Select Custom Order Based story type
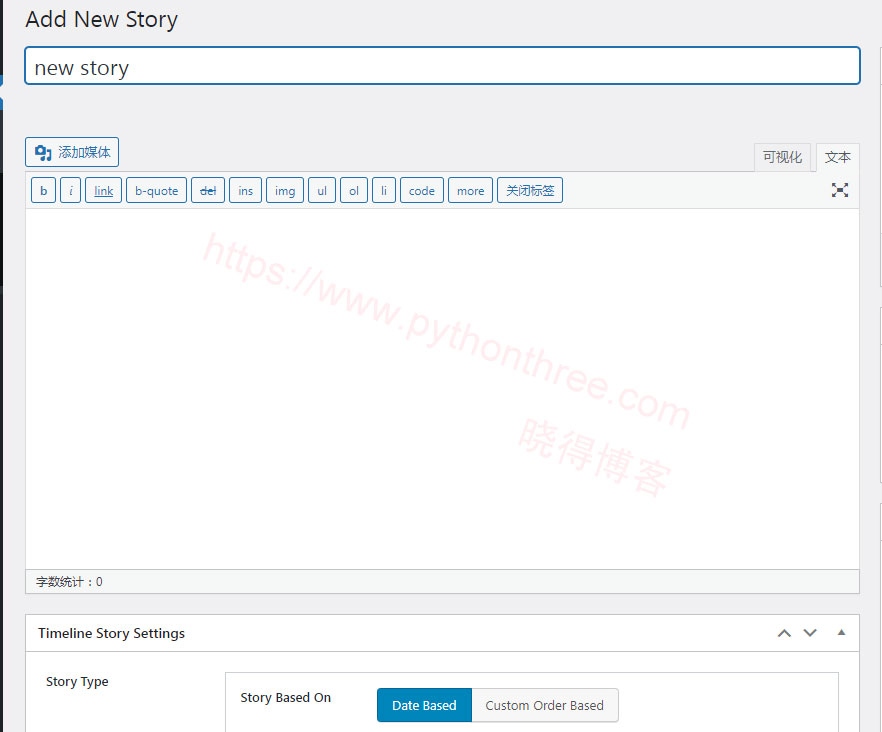This screenshot has width=882, height=732. (x=545, y=705)
